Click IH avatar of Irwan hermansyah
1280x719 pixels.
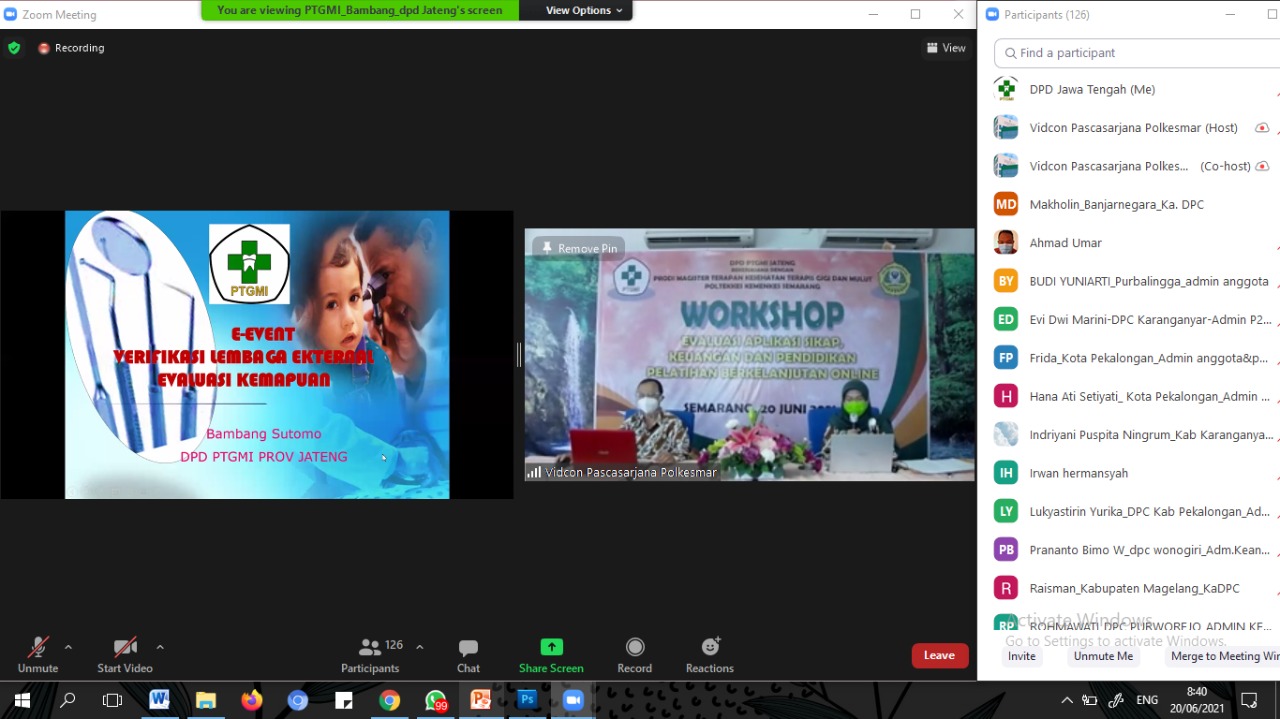[x=1006, y=473]
